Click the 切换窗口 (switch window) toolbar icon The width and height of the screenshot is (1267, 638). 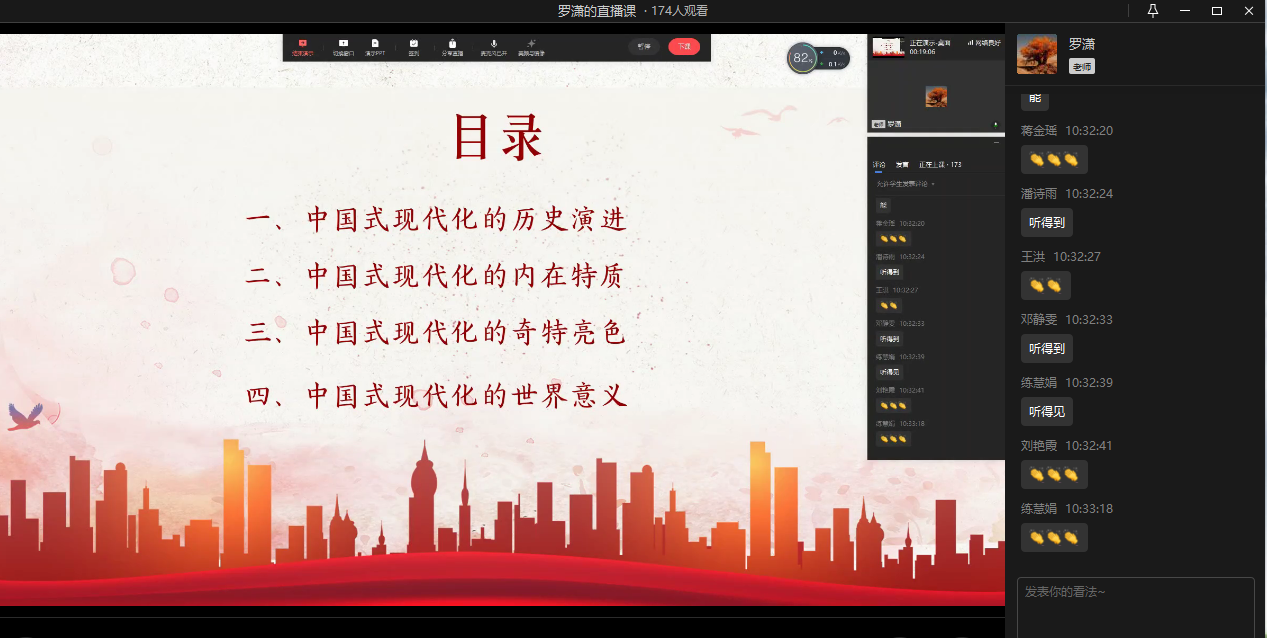343,46
